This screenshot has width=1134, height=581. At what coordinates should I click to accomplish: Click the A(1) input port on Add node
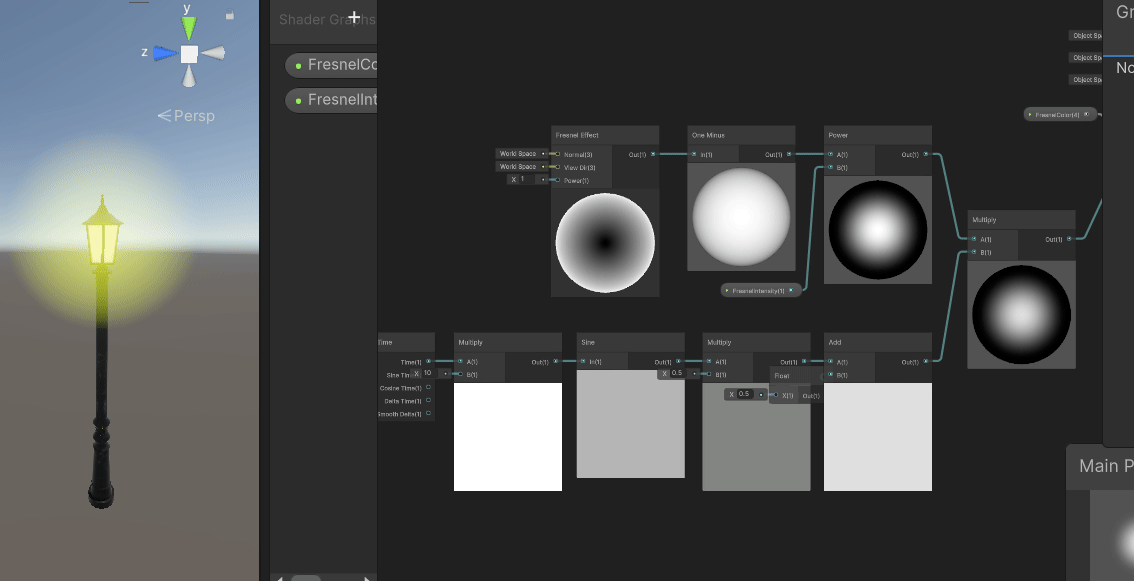tap(830, 361)
